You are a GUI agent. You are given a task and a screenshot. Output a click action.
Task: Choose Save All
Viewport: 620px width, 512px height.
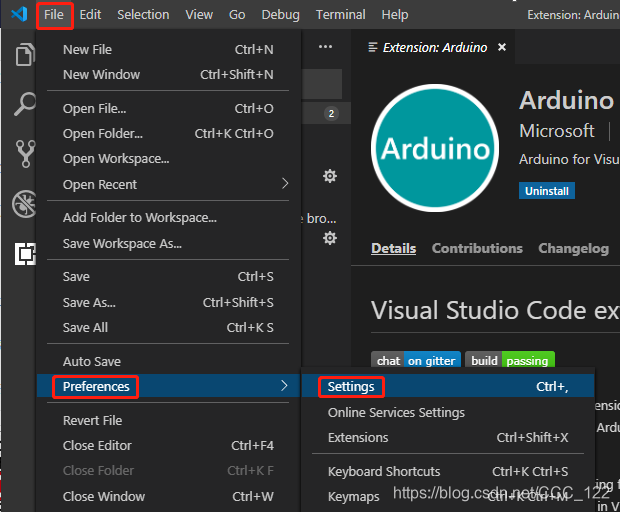(168, 327)
